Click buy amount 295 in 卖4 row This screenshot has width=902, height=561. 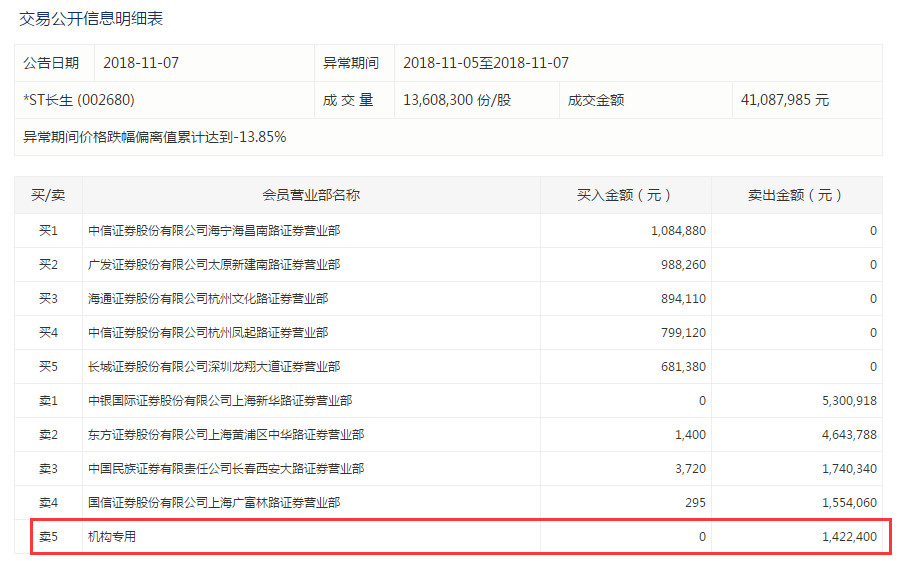pos(695,502)
